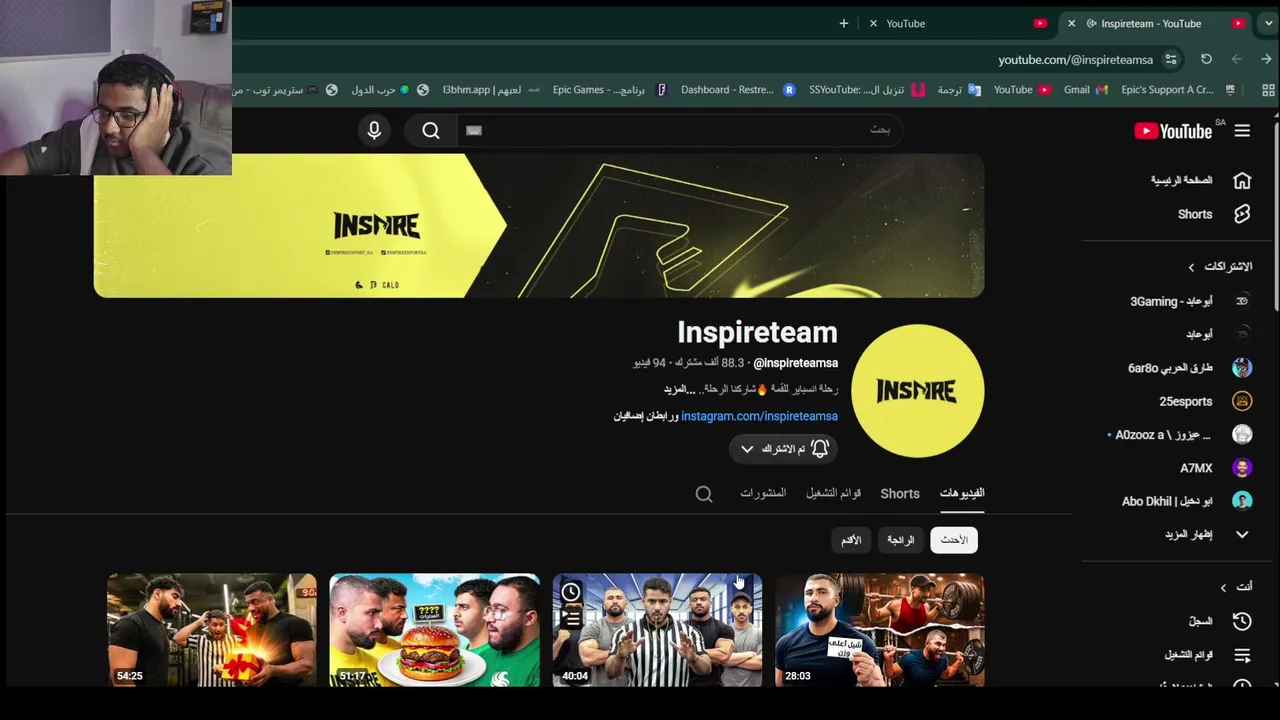Open the Gmail bookmark
Screen dimensions: 1280x720
(x=1085, y=90)
